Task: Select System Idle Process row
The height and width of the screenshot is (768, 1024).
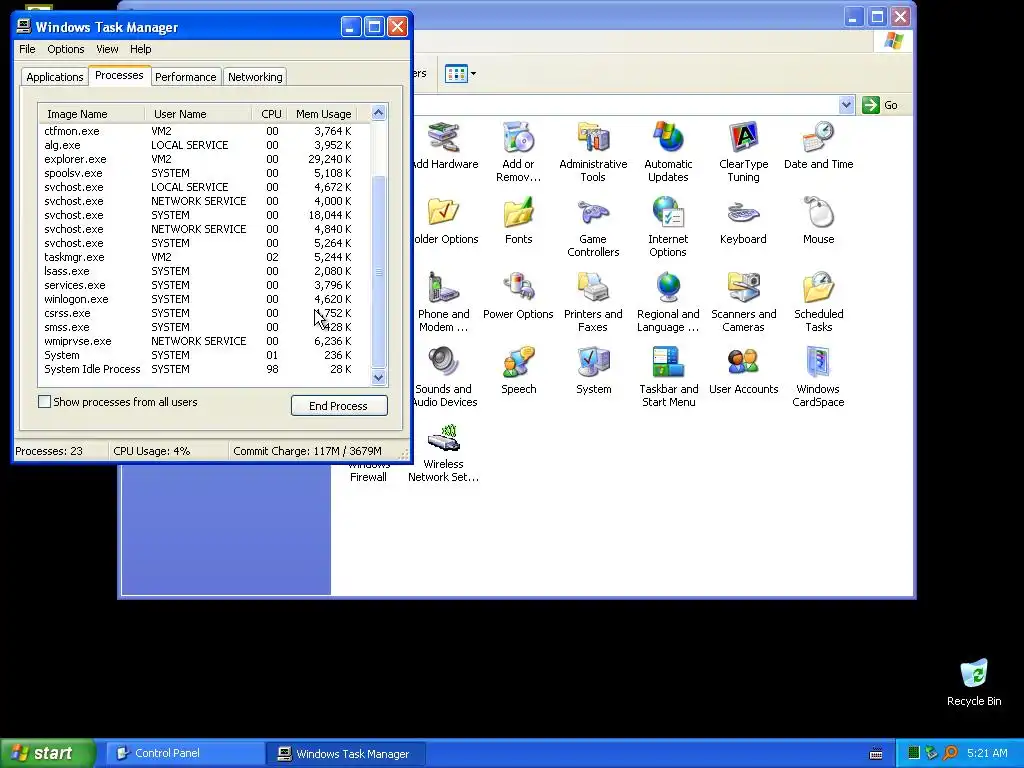Action: point(204,369)
